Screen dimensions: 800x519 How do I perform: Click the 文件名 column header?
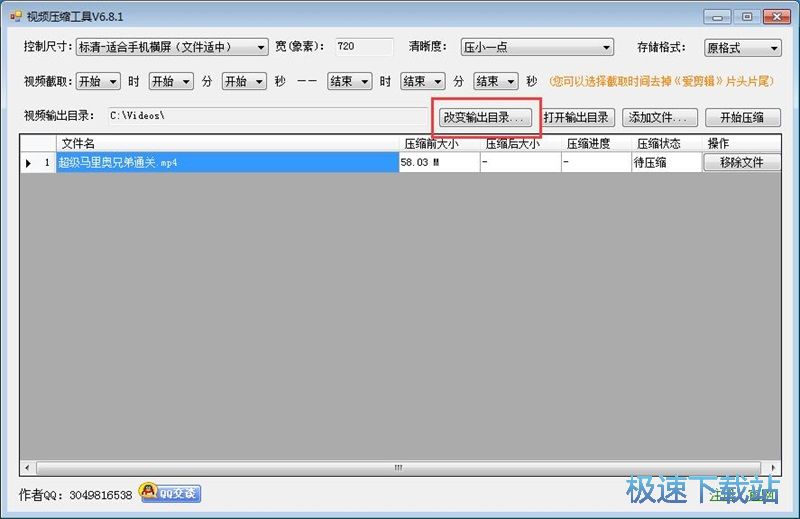pyautogui.click(x=227, y=143)
